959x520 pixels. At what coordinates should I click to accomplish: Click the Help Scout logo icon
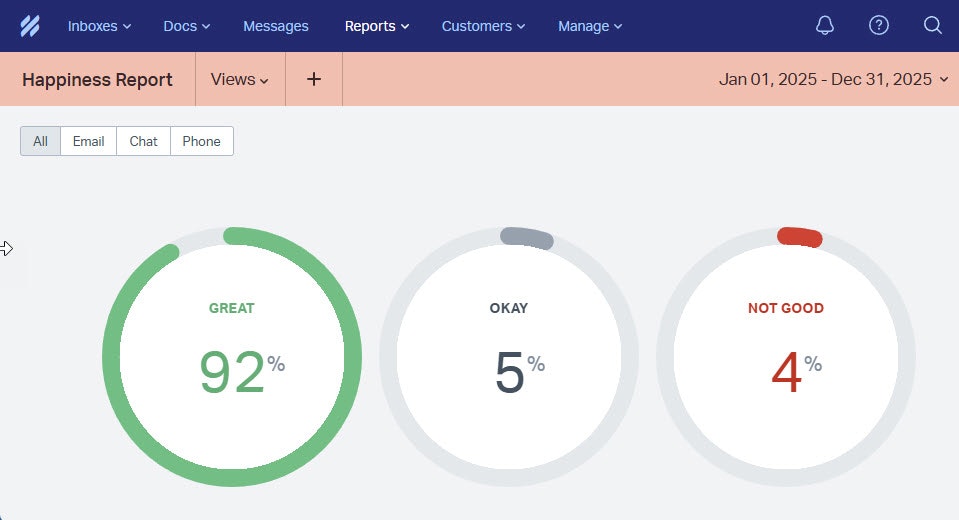tap(29, 26)
